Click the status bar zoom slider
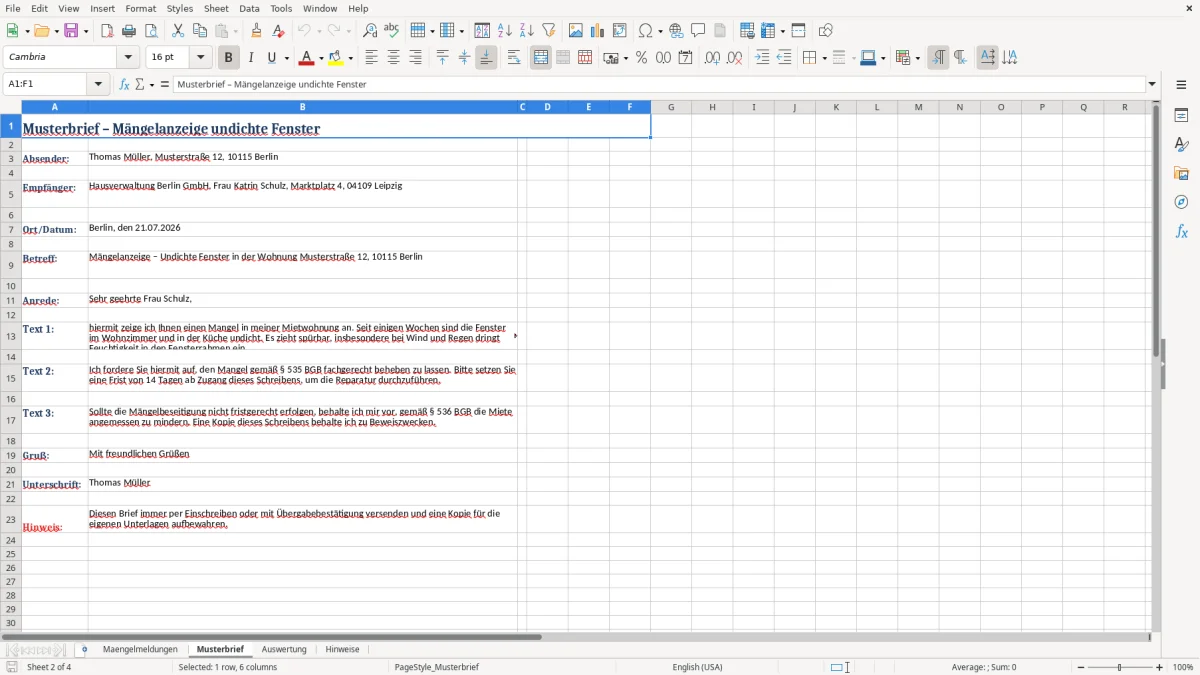The width and height of the screenshot is (1200, 675). click(1120, 667)
